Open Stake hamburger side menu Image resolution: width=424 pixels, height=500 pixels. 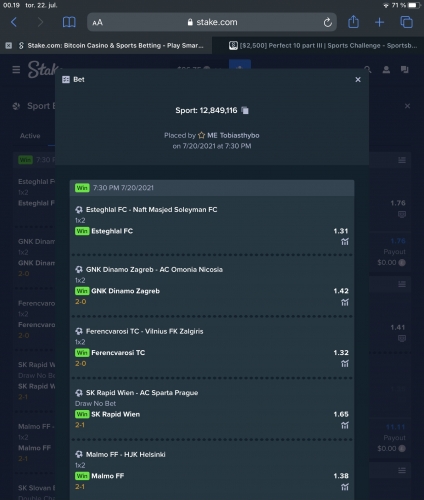(x=16, y=70)
